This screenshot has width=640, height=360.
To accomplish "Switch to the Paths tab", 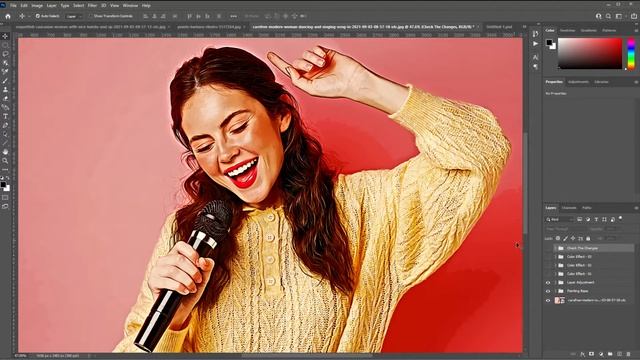I will 587,208.
